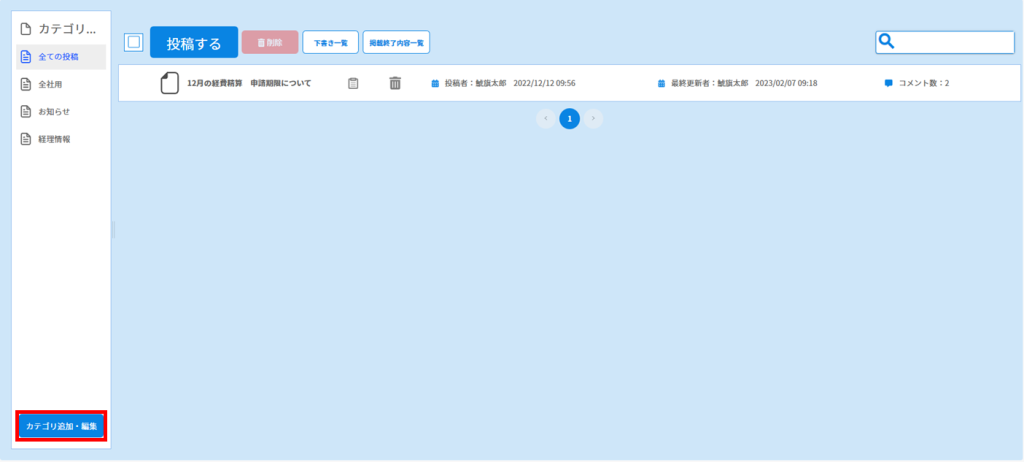Click the 投稿する button
1024x462 pixels.
[x=194, y=42]
